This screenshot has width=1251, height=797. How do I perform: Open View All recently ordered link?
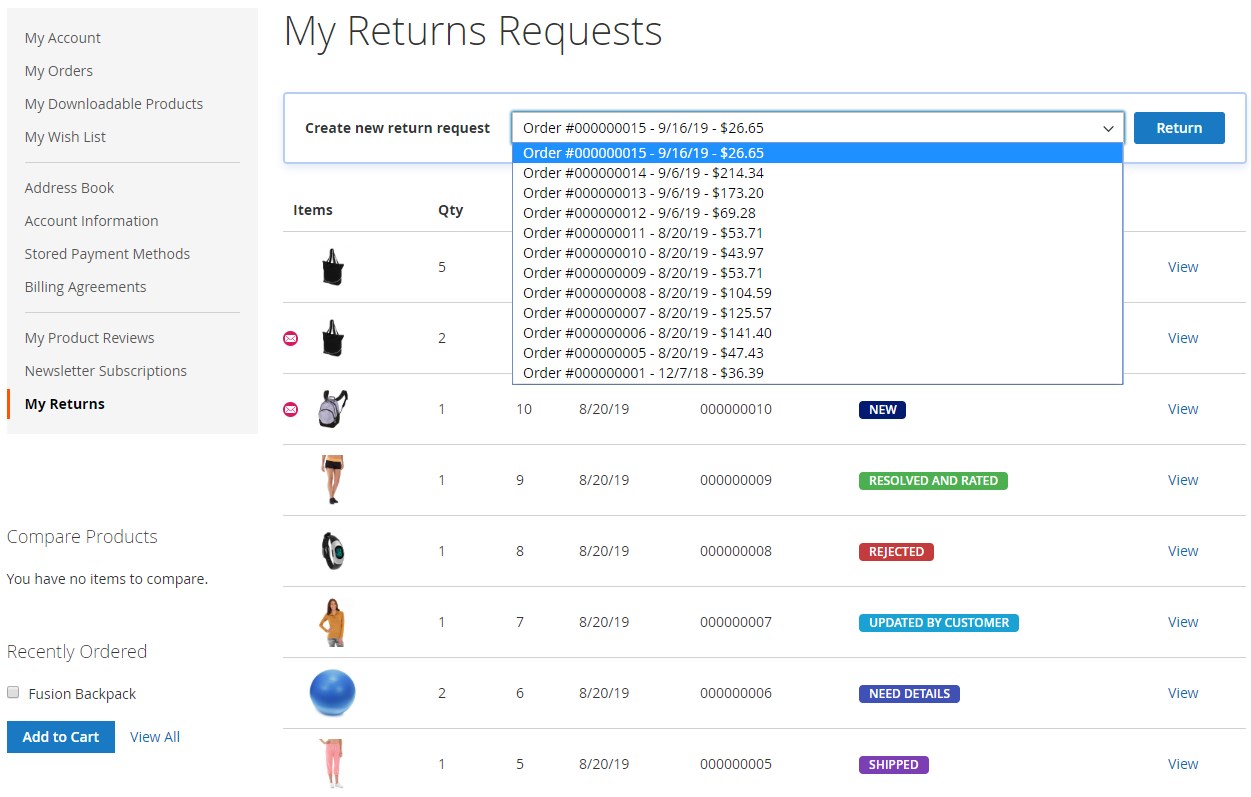[155, 737]
